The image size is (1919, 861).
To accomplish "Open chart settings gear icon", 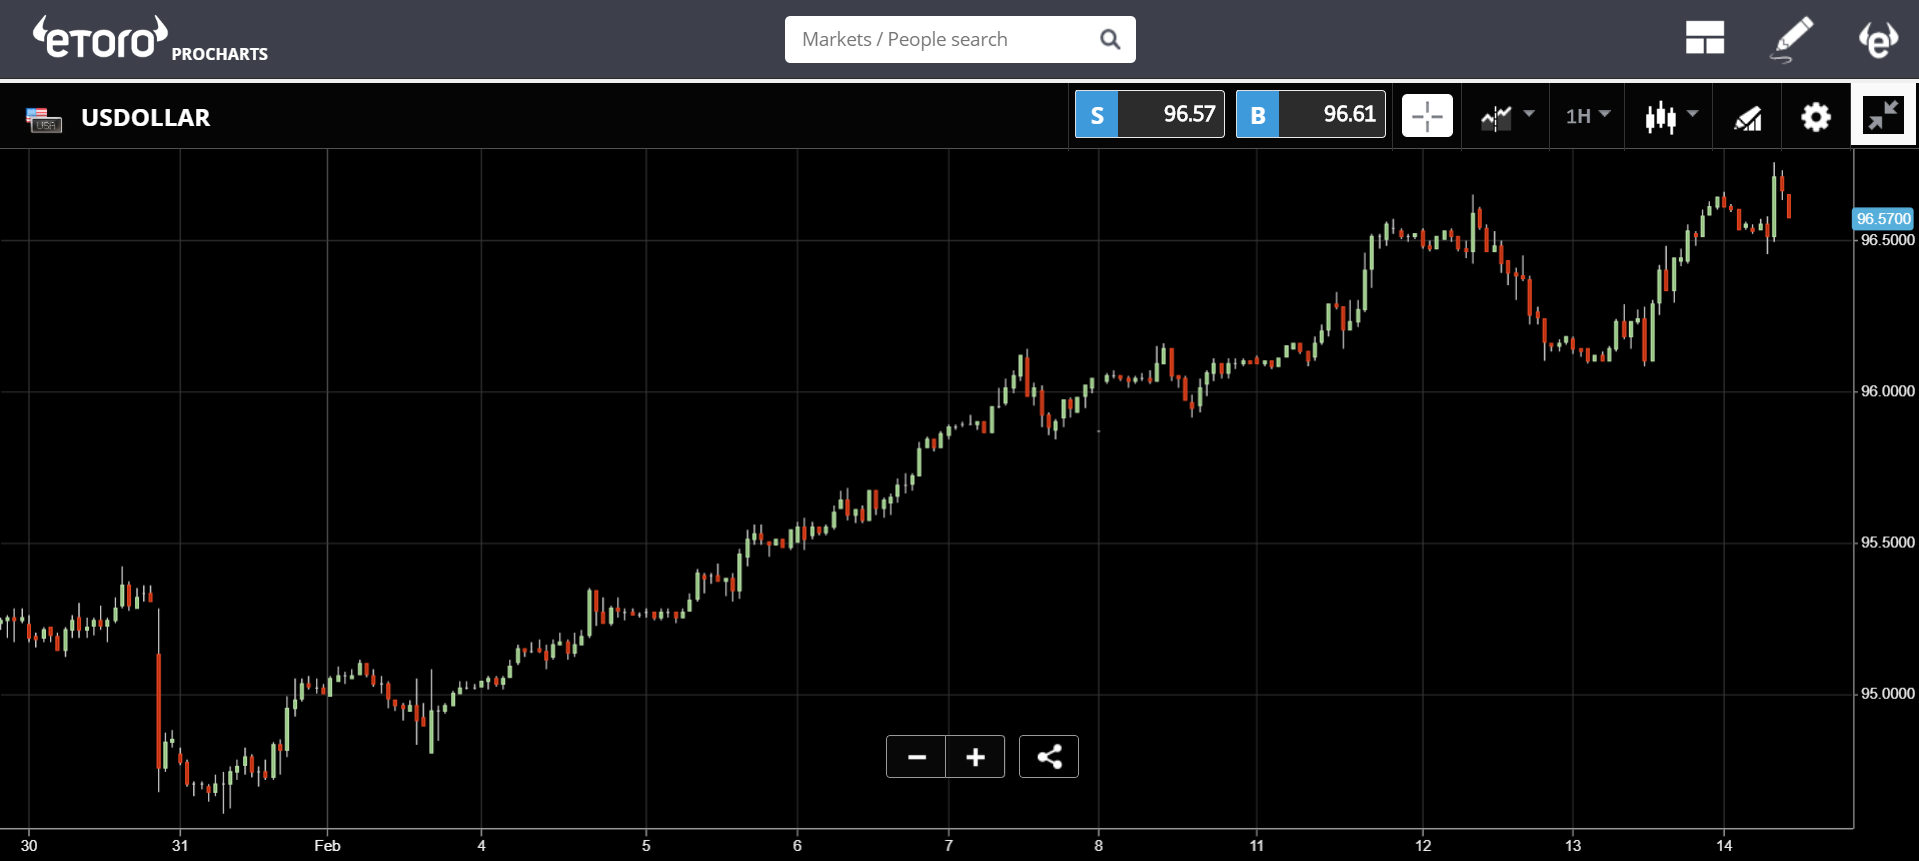I will pyautogui.click(x=1816, y=117).
